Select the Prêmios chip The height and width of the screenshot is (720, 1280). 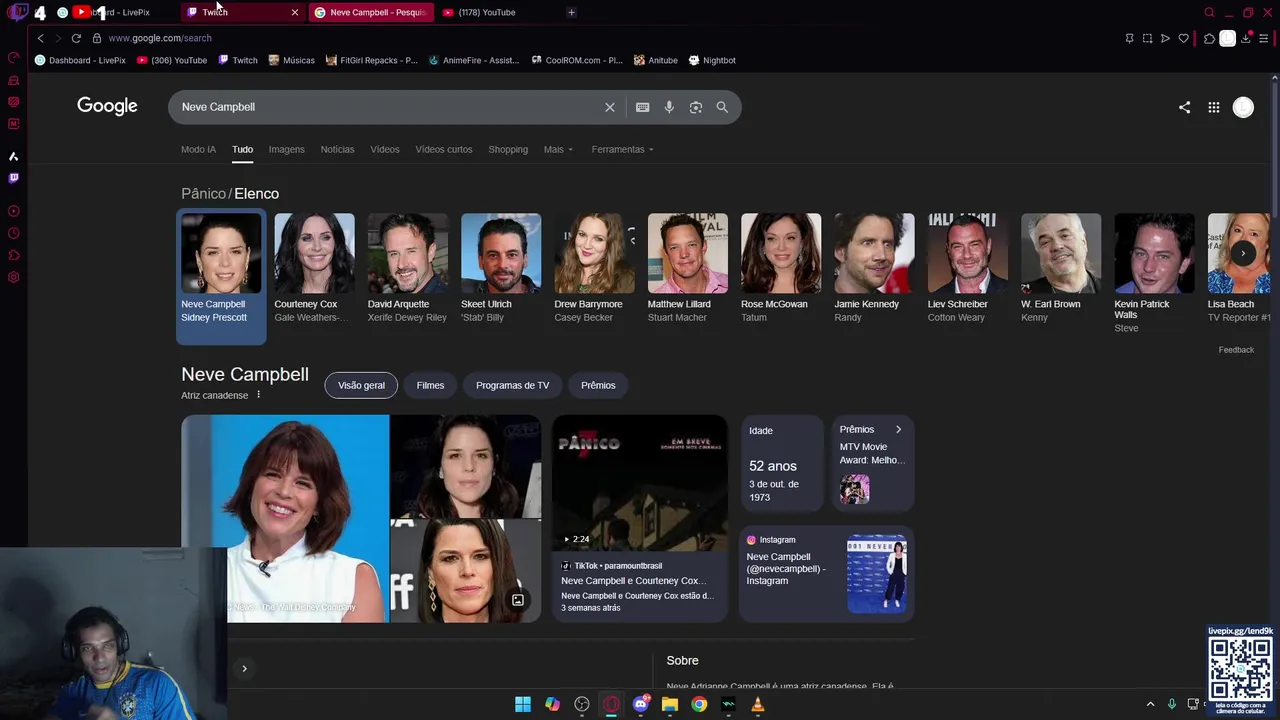(598, 385)
